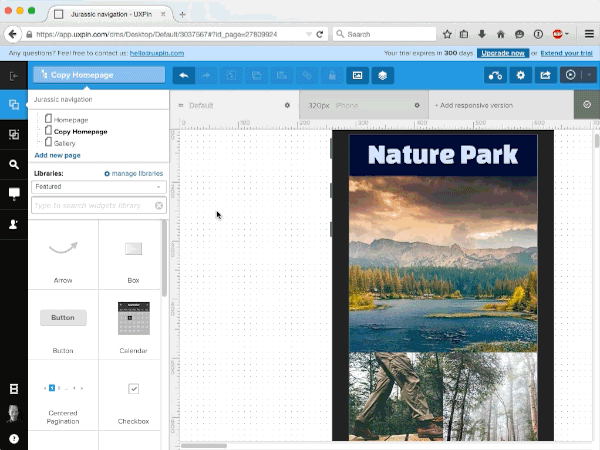
Task: Click the Copy Homepage page title button
Action: click(x=99, y=75)
